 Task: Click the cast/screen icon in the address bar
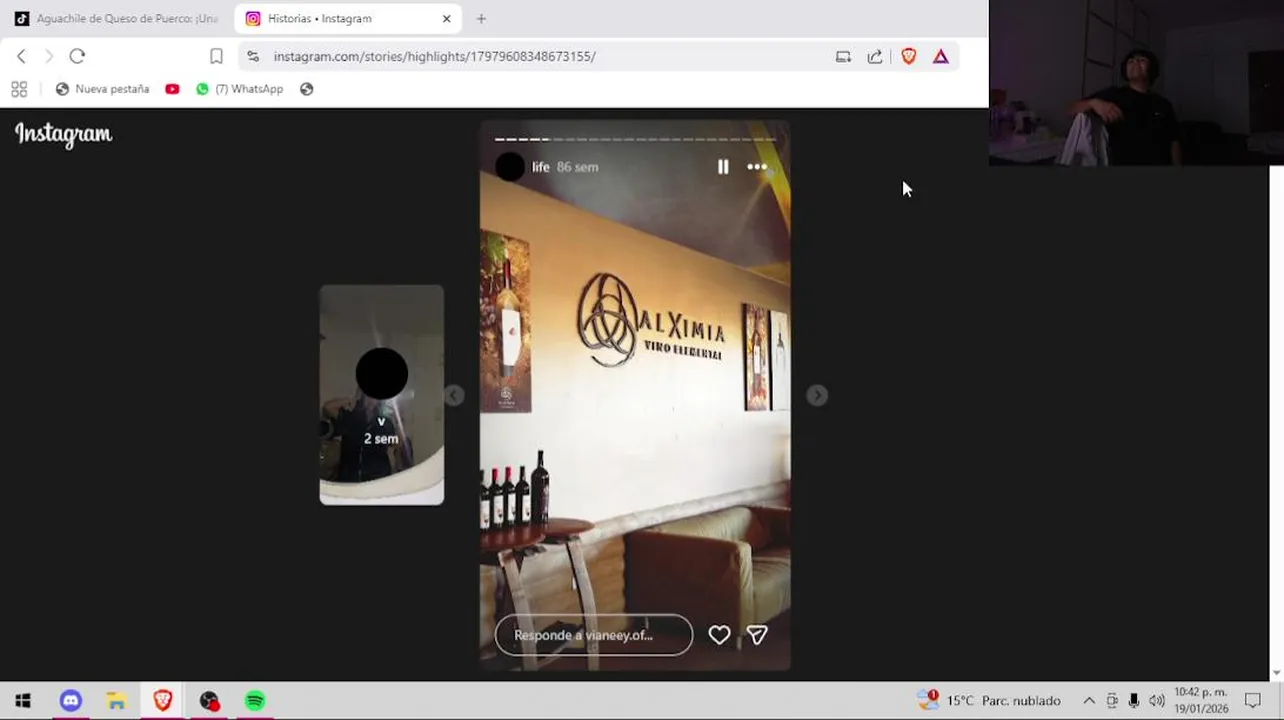(843, 57)
